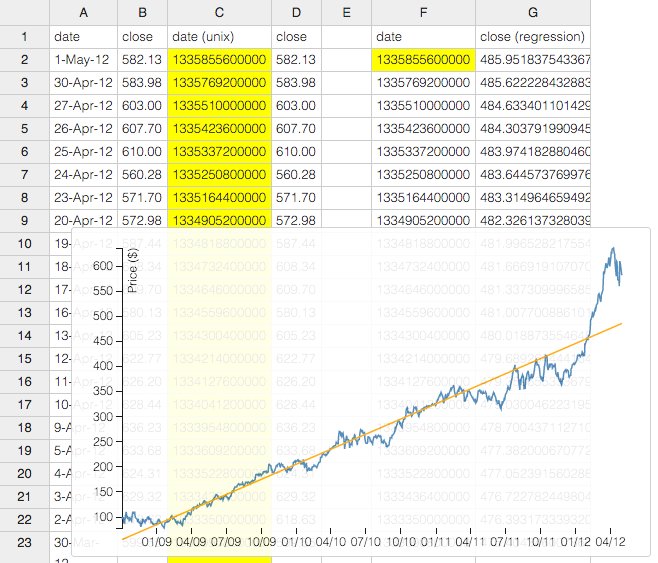Image resolution: width=658 pixels, height=563 pixels.
Task: Click yellow cell 1334905200000 in column C
Action: (x=219, y=220)
